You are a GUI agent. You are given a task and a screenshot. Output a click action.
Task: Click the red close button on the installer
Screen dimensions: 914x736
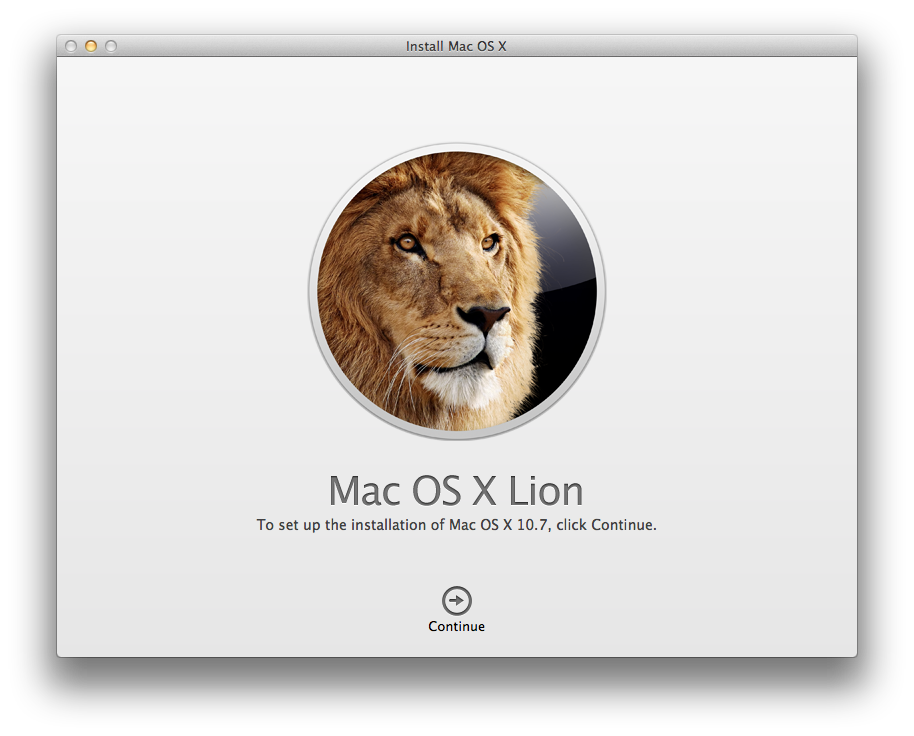coord(72,46)
